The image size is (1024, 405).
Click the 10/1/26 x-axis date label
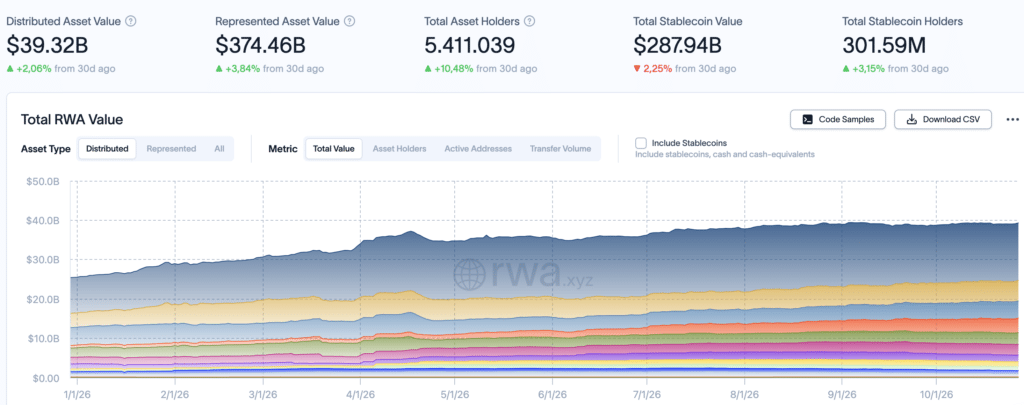[x=936, y=395]
